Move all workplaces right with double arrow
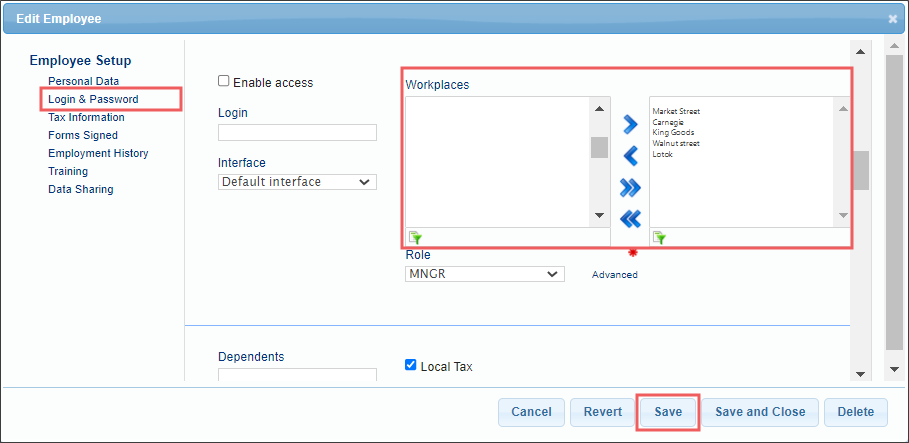909x443 pixels. pos(630,187)
